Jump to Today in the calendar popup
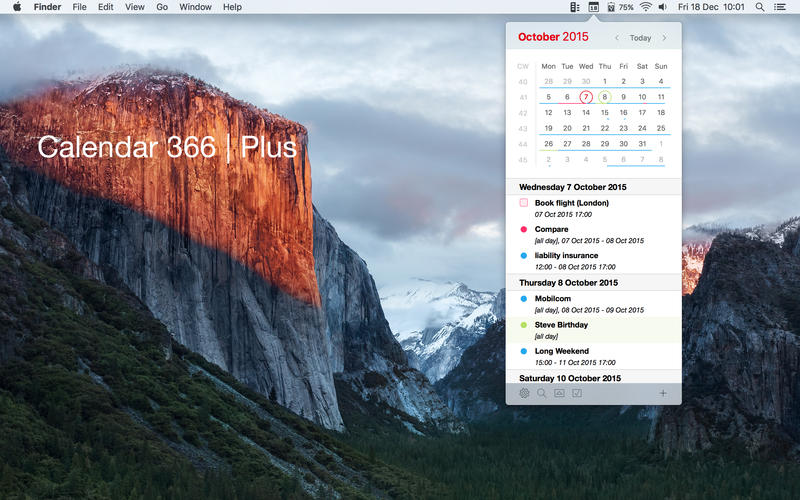Image resolution: width=800 pixels, height=500 pixels. [640, 38]
